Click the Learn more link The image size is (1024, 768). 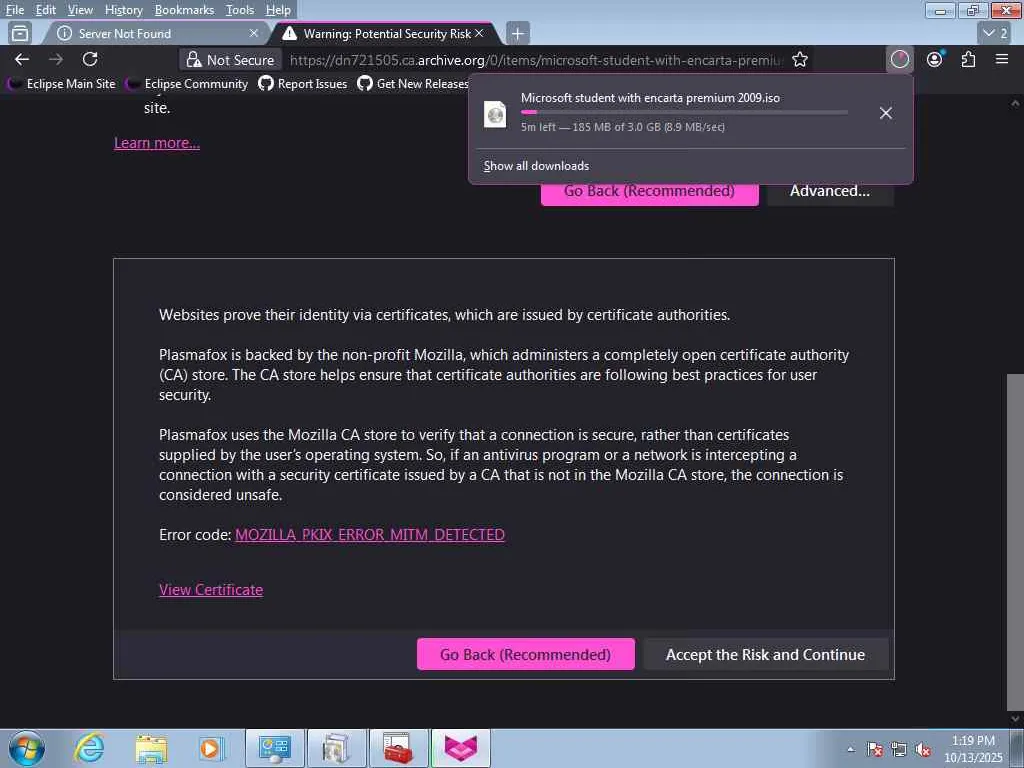[x=157, y=143]
